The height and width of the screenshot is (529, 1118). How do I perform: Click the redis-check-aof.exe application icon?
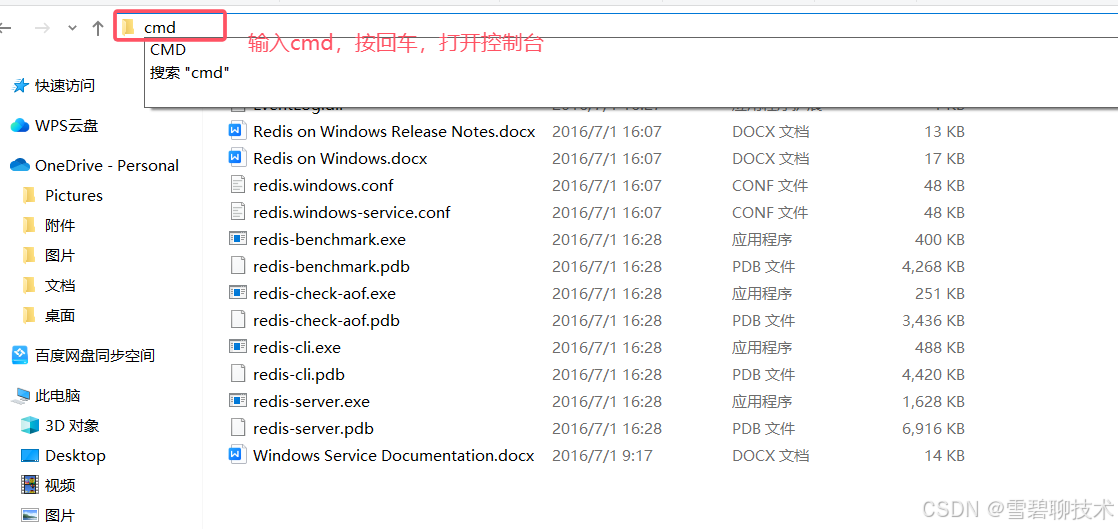(x=237, y=293)
